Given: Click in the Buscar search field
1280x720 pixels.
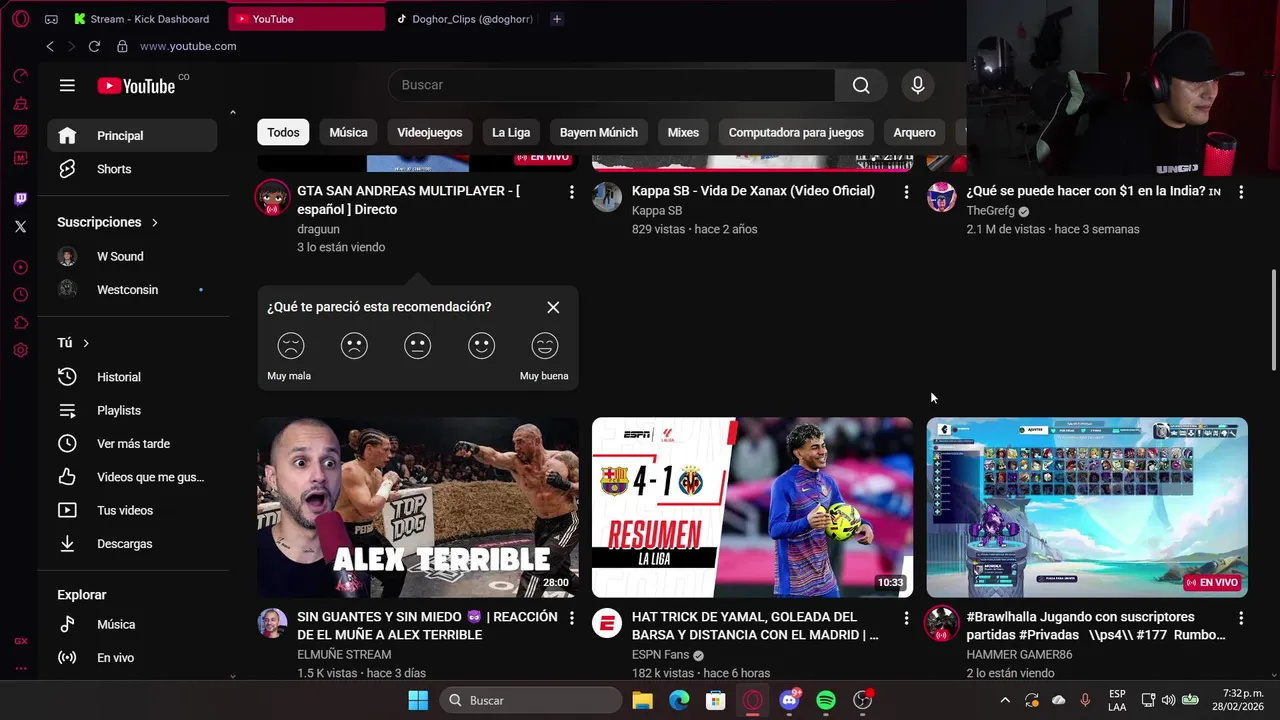Looking at the screenshot, I should coord(611,85).
